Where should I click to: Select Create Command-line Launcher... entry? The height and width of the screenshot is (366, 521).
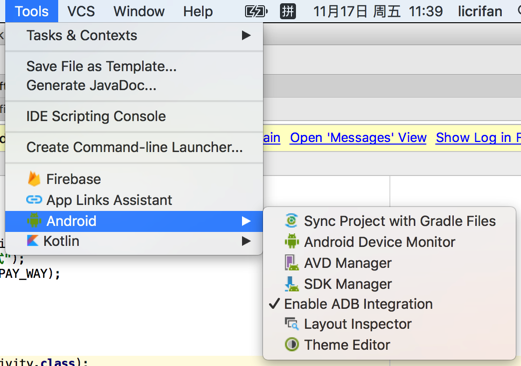(134, 147)
